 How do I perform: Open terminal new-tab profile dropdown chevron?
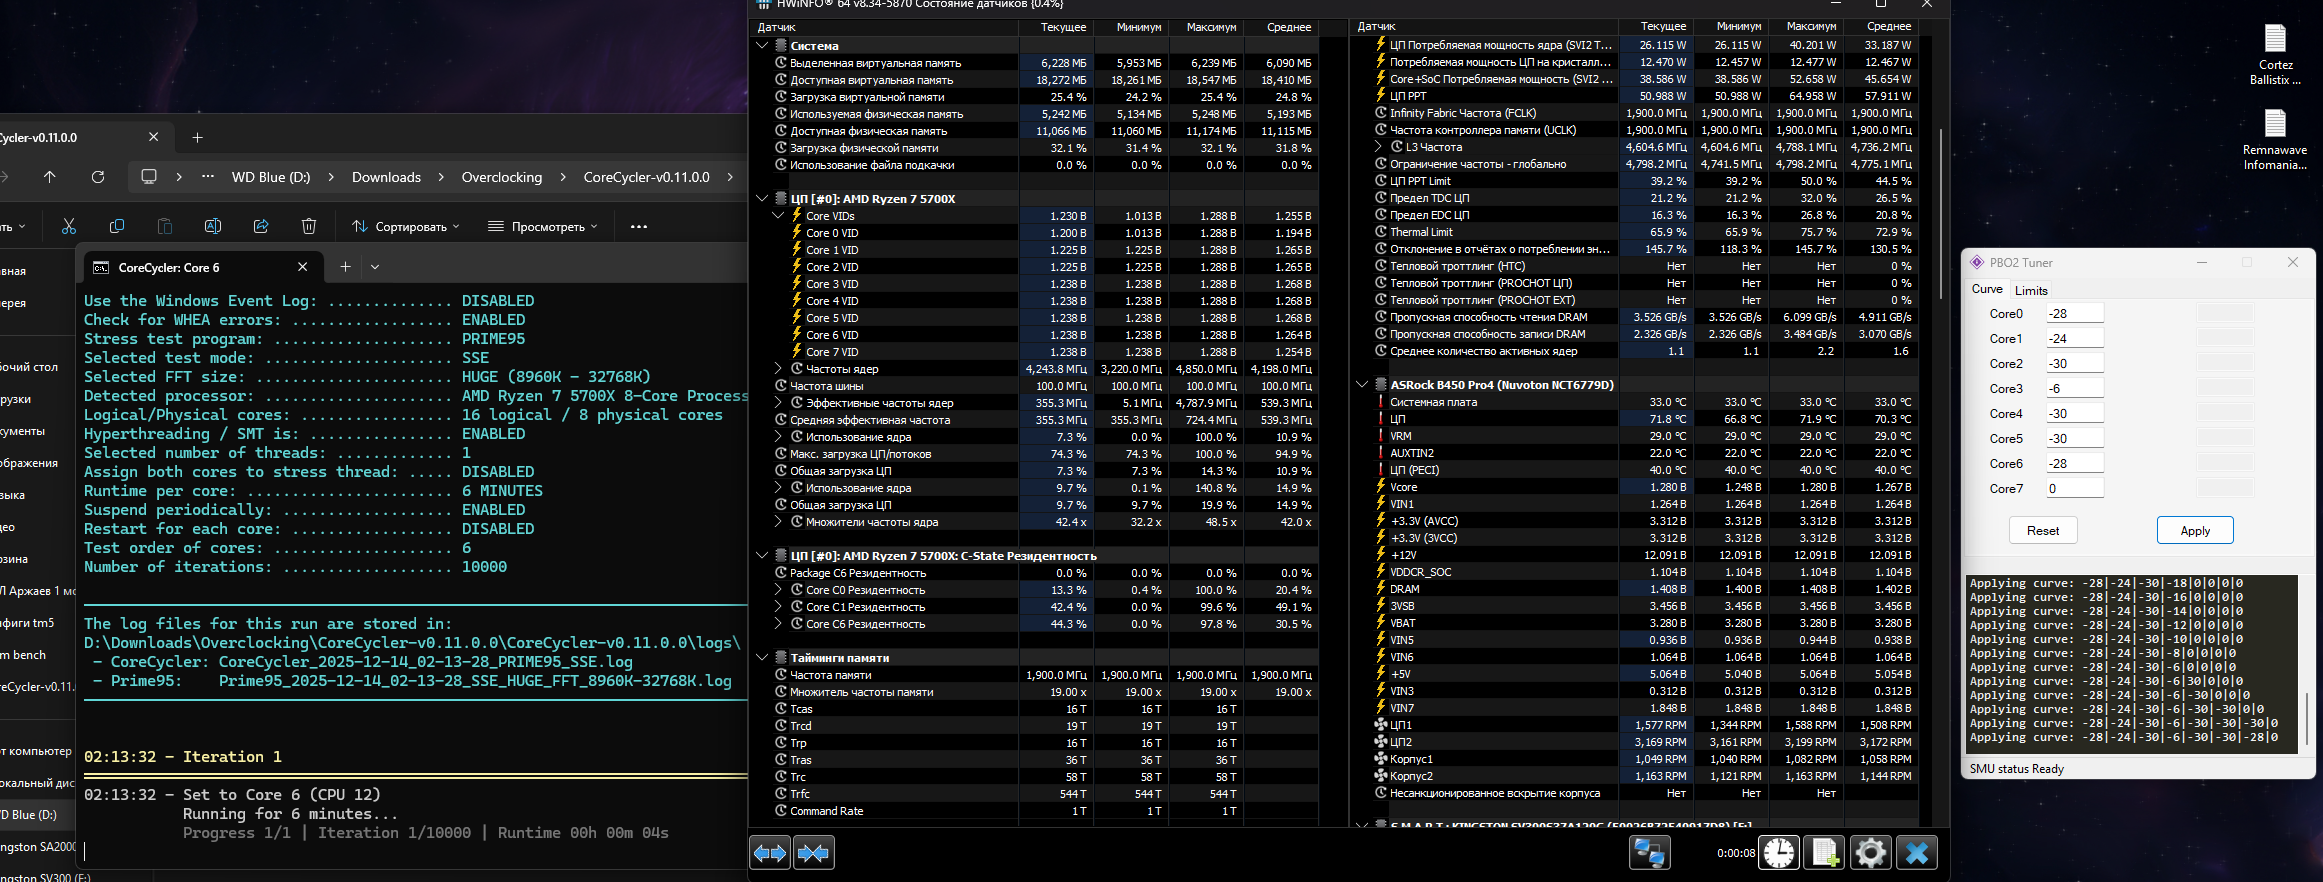click(375, 267)
